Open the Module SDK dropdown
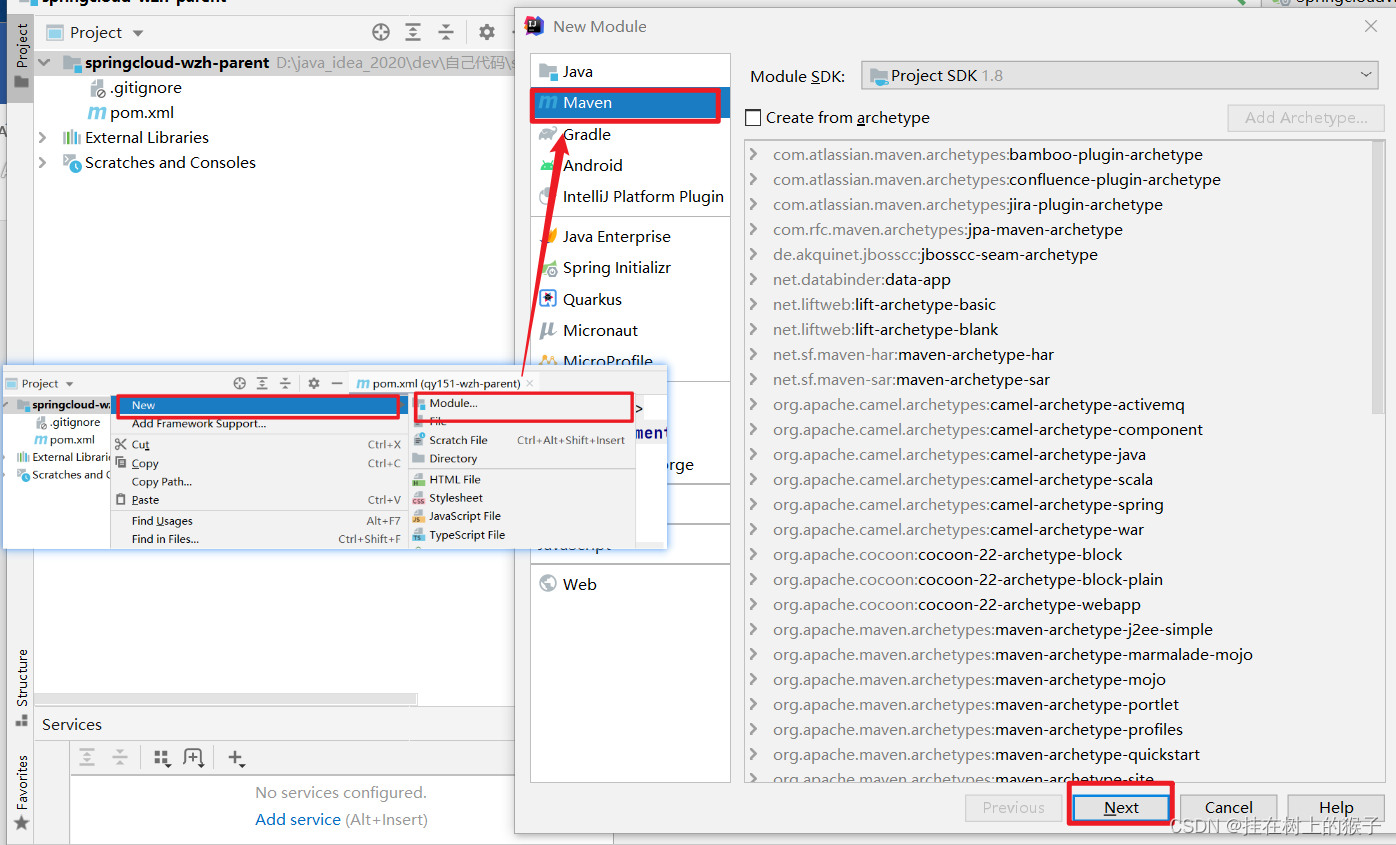Viewport: 1396px width, 845px height. pos(1120,75)
